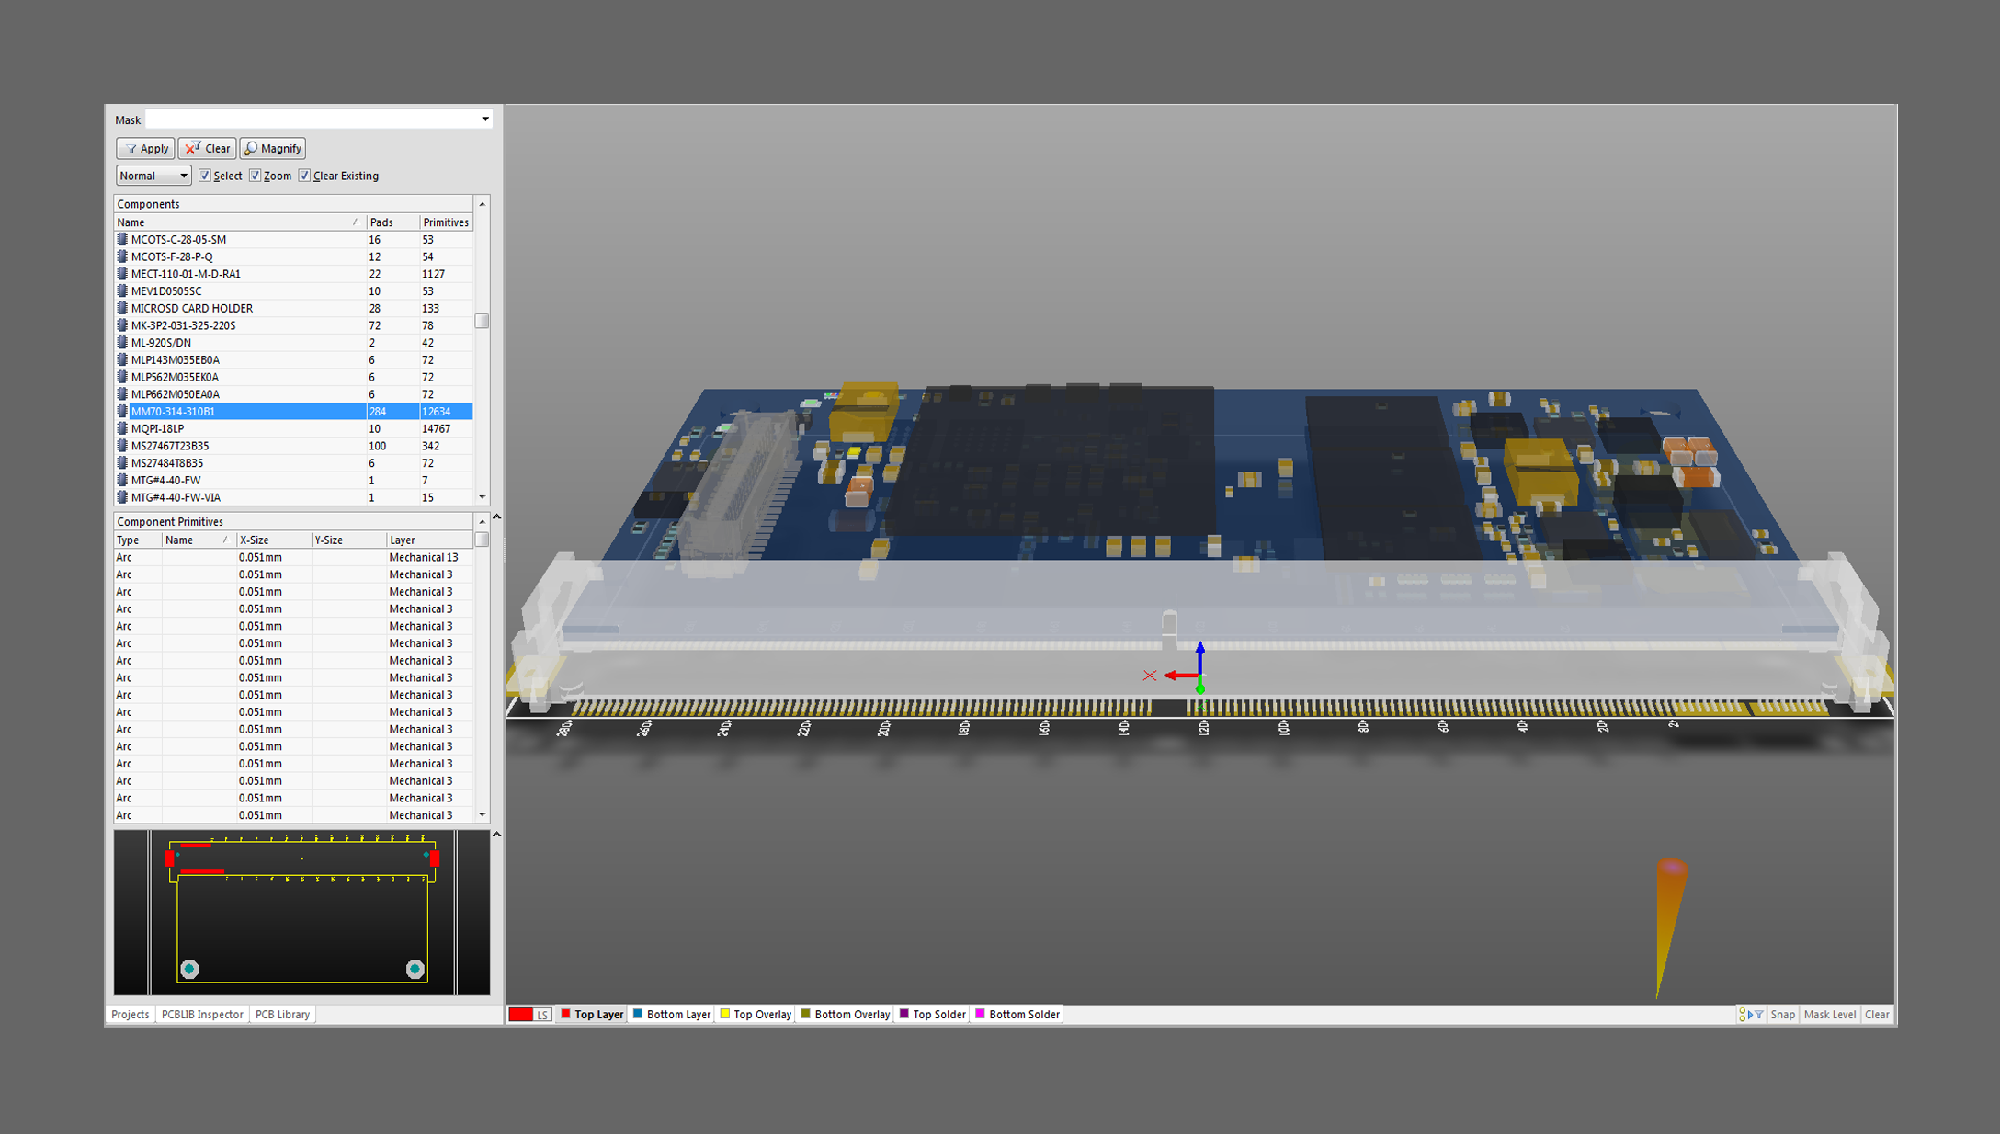Enable the Clear Existing checkbox
This screenshot has width=2000, height=1134.
coord(304,176)
